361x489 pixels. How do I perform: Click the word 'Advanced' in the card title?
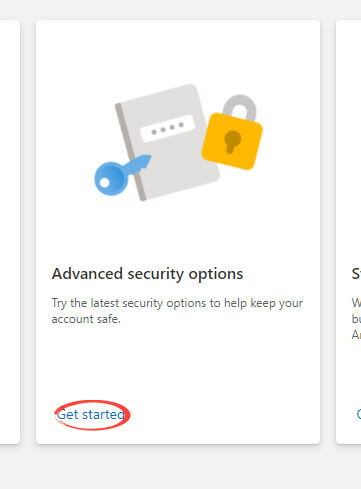click(87, 274)
